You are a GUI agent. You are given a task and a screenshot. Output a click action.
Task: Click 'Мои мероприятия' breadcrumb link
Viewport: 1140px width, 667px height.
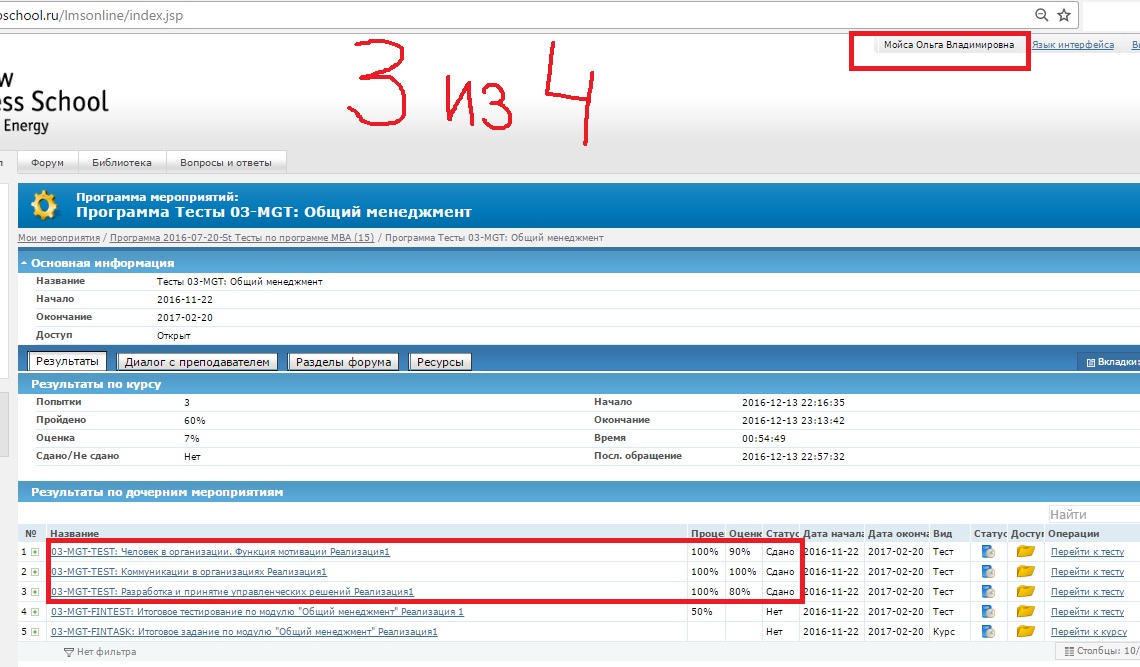click(59, 238)
